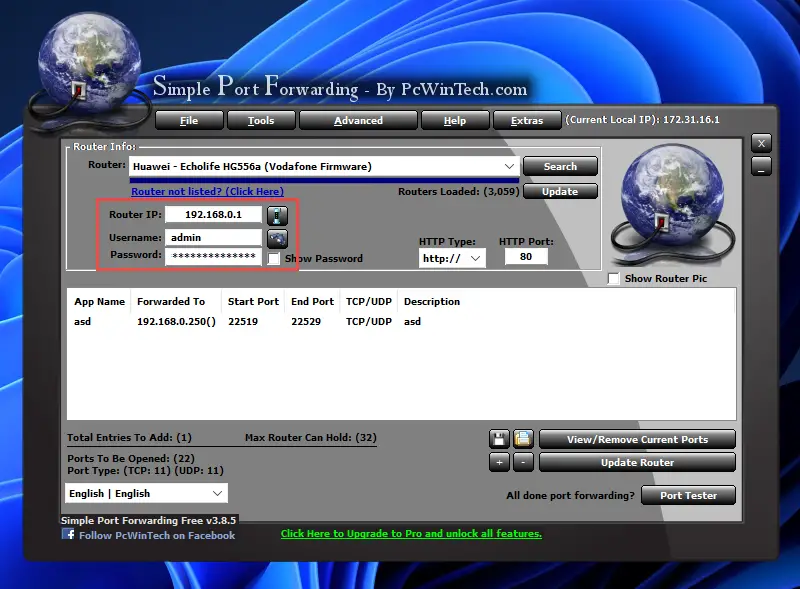The image size is (800, 589).
Task: Click into the Username field
Action: (x=213, y=237)
